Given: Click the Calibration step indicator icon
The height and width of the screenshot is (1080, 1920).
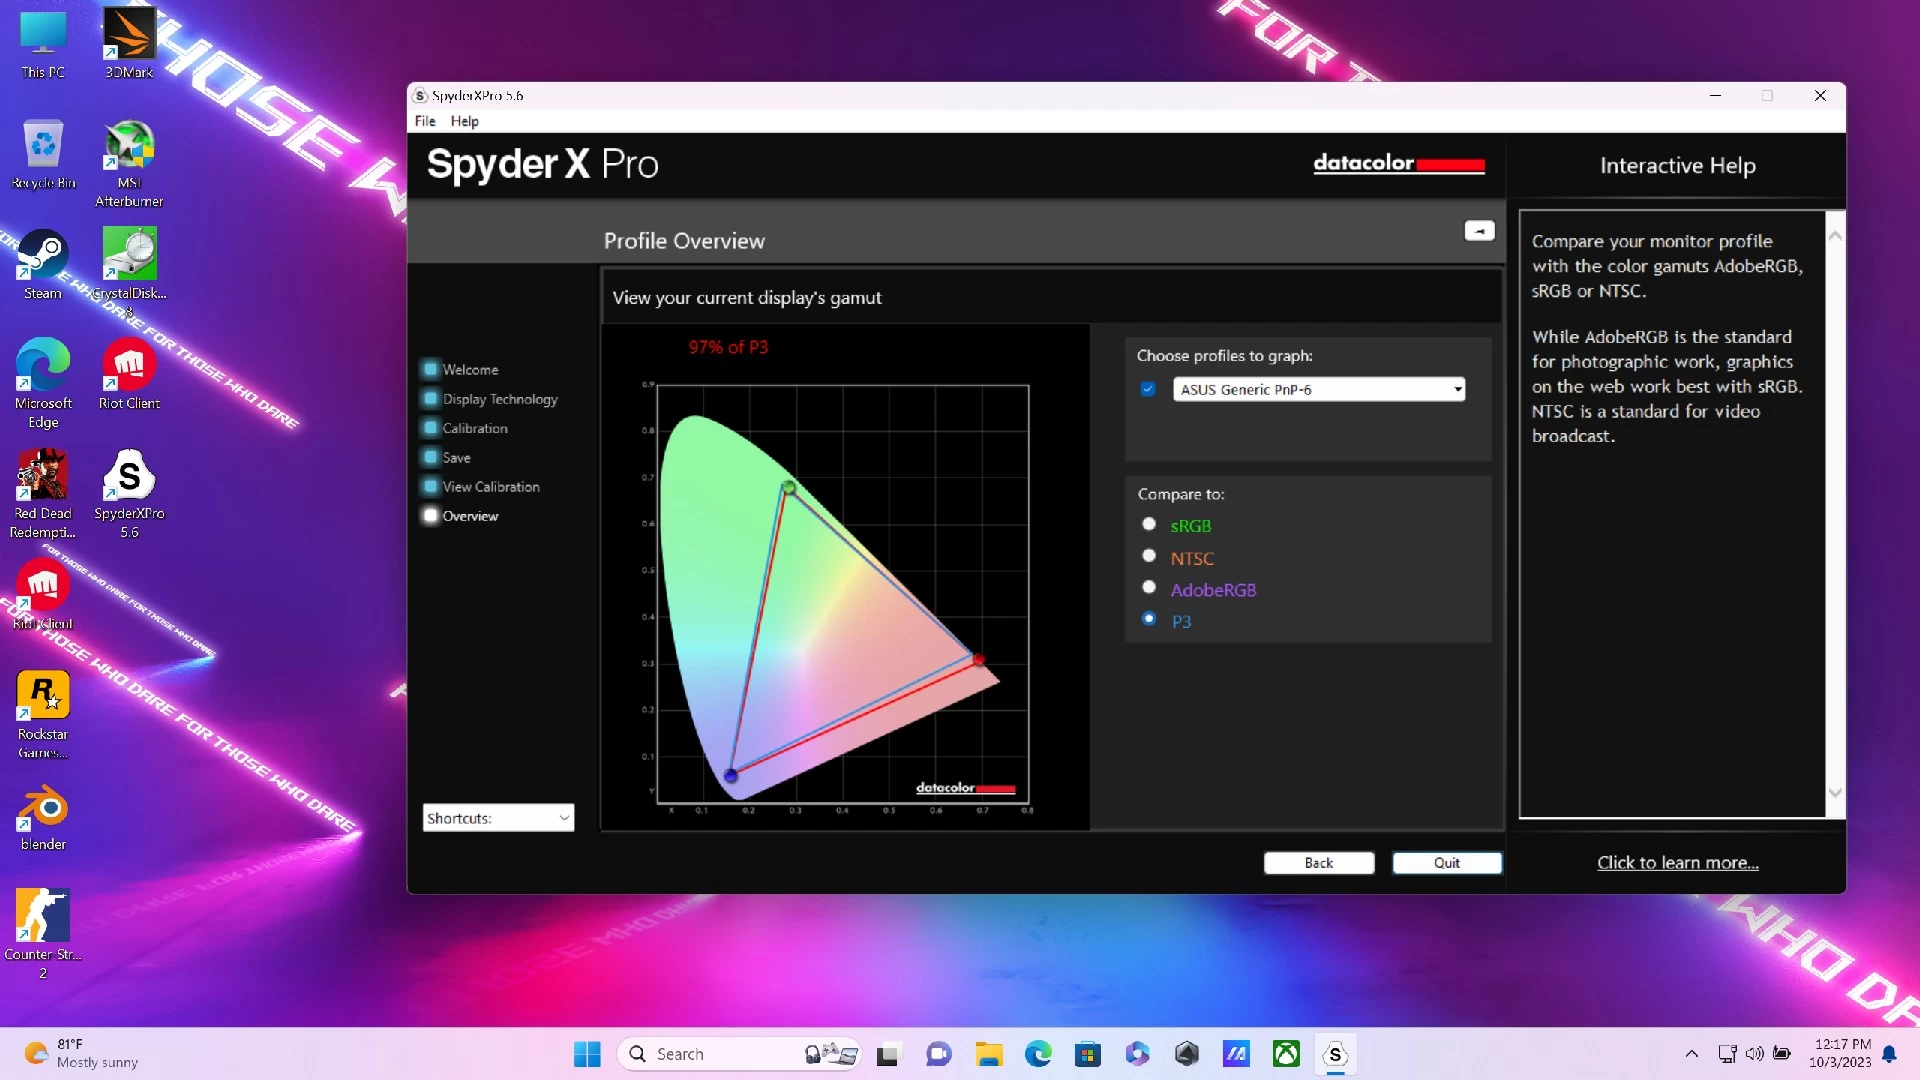Looking at the screenshot, I should coord(430,428).
